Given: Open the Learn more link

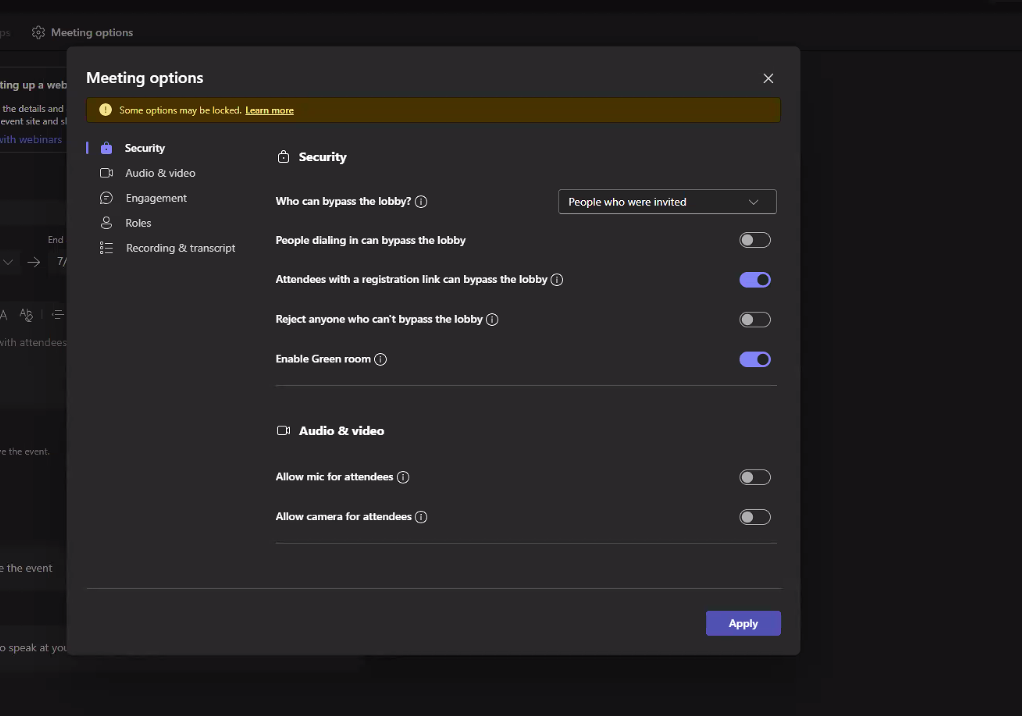Looking at the screenshot, I should pos(269,110).
